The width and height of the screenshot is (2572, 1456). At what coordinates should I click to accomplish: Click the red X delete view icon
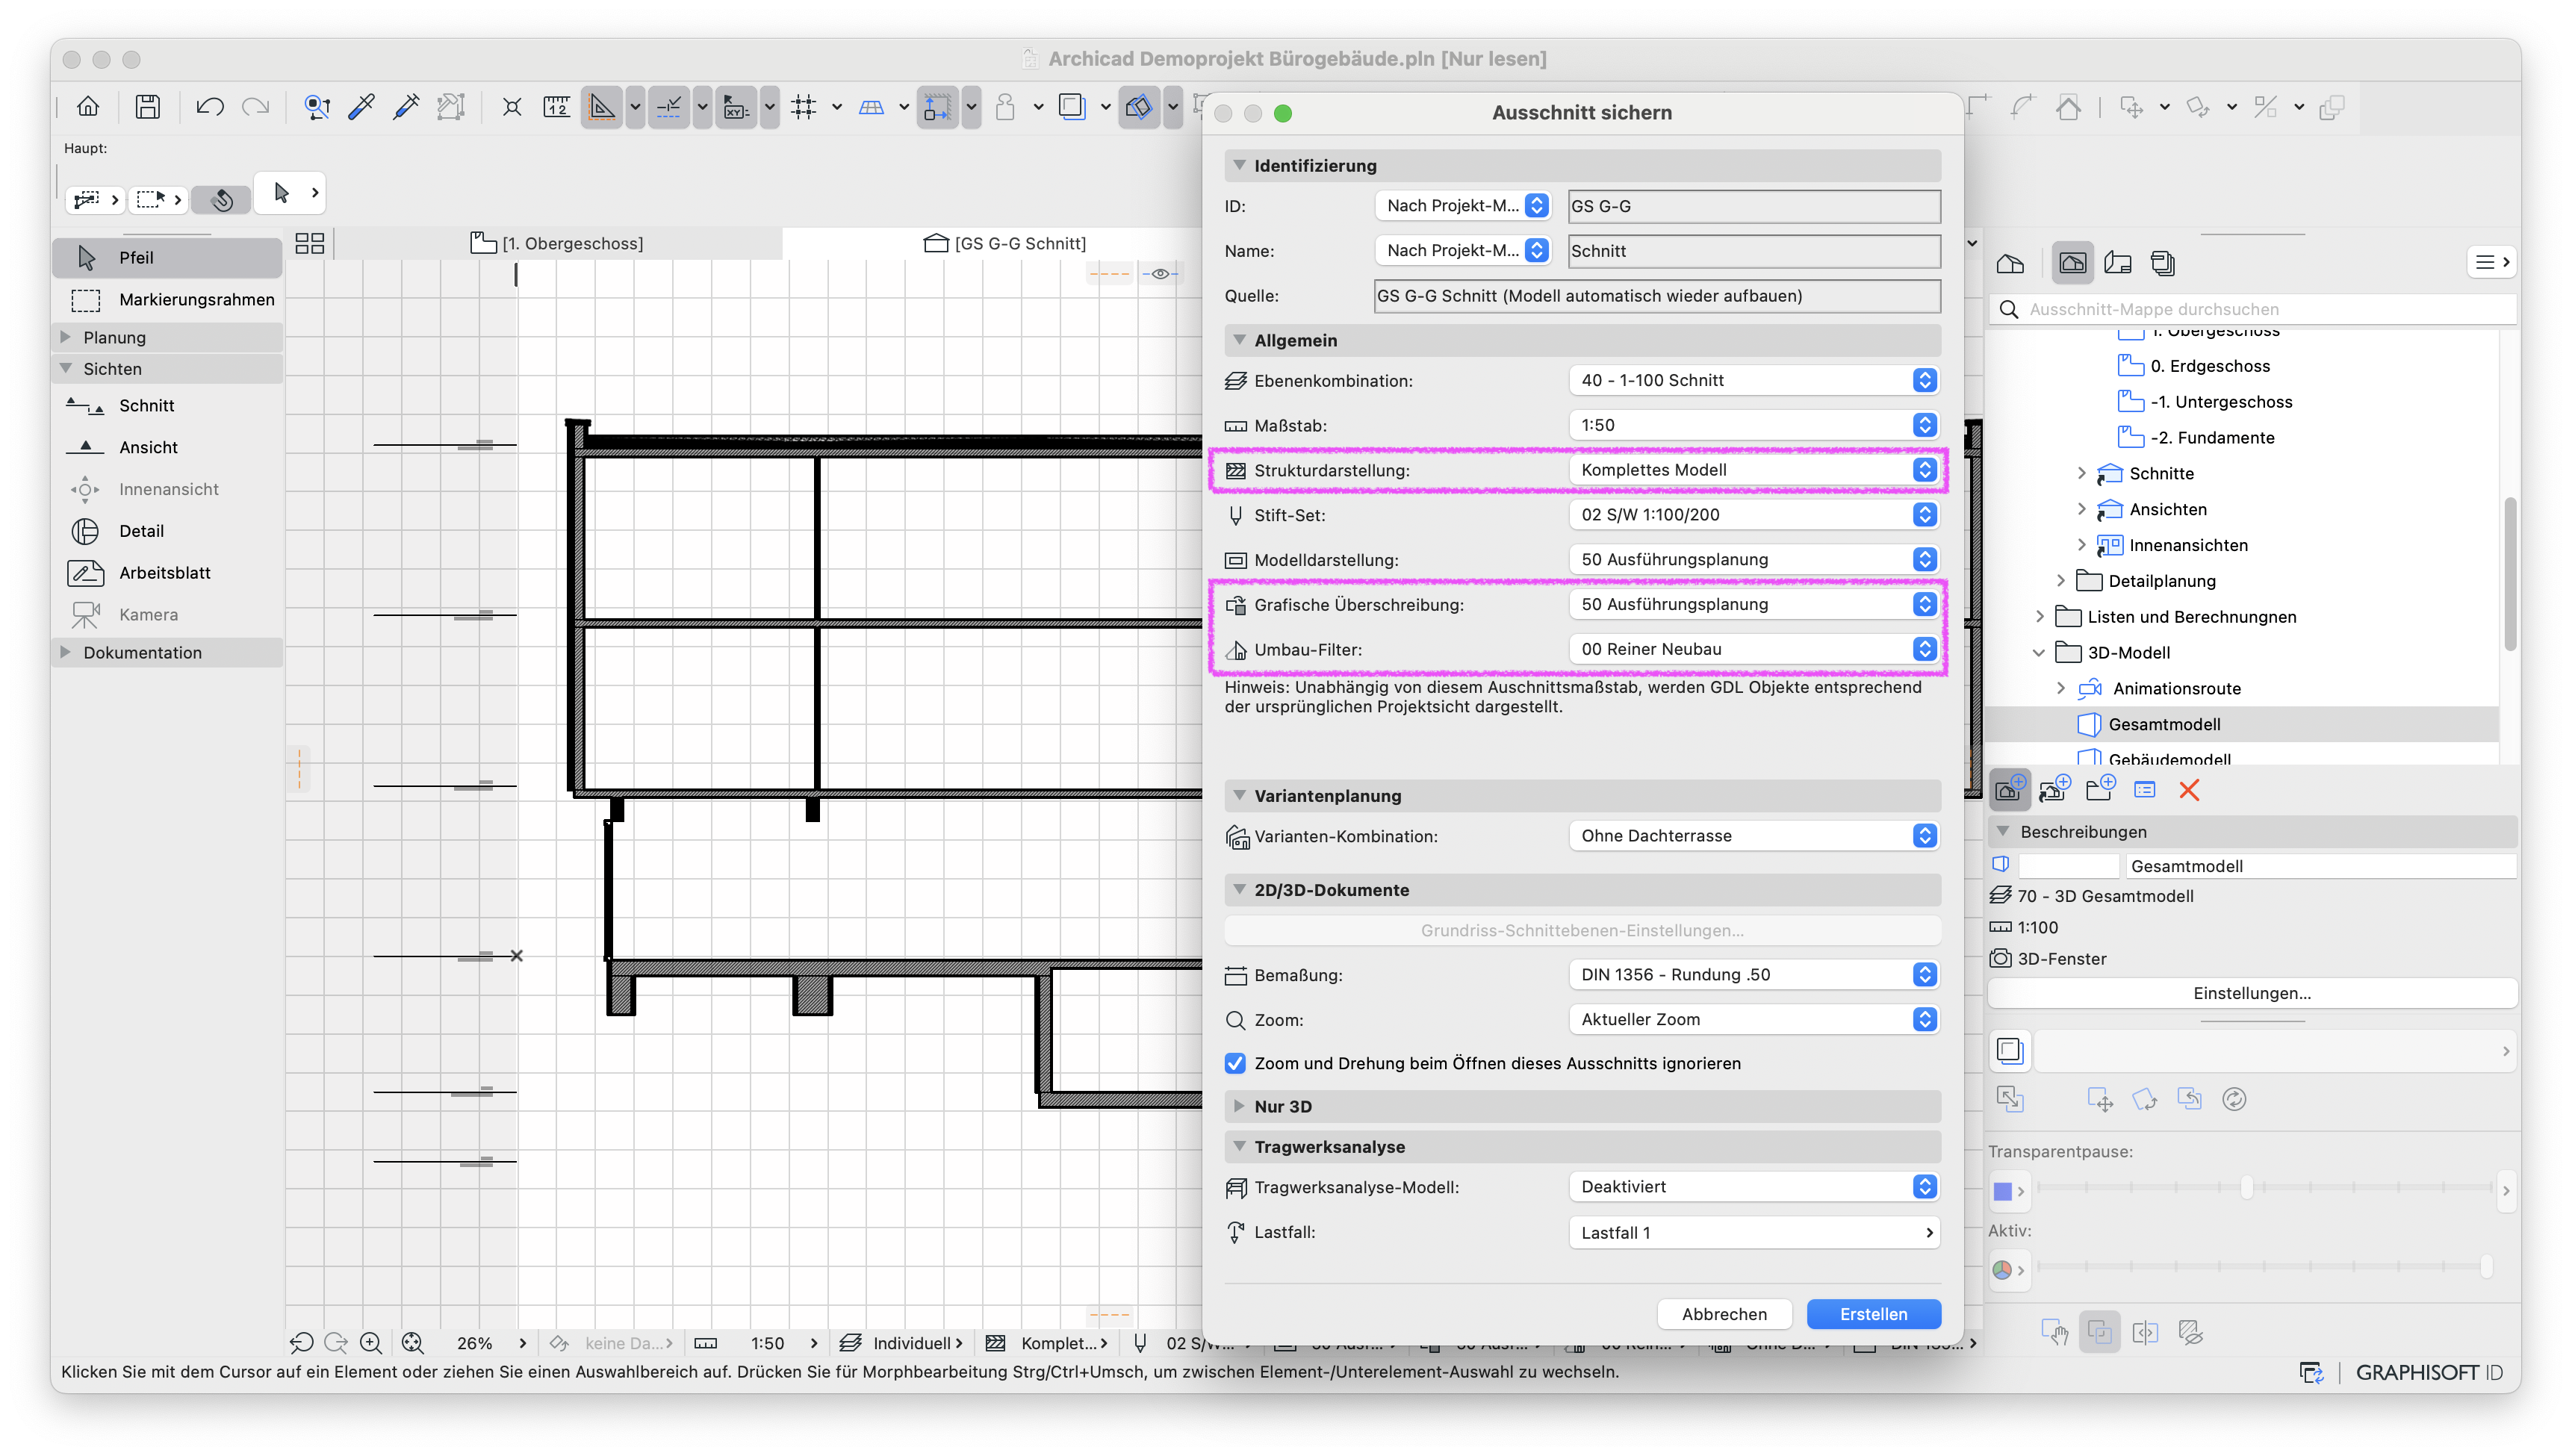tap(2189, 790)
